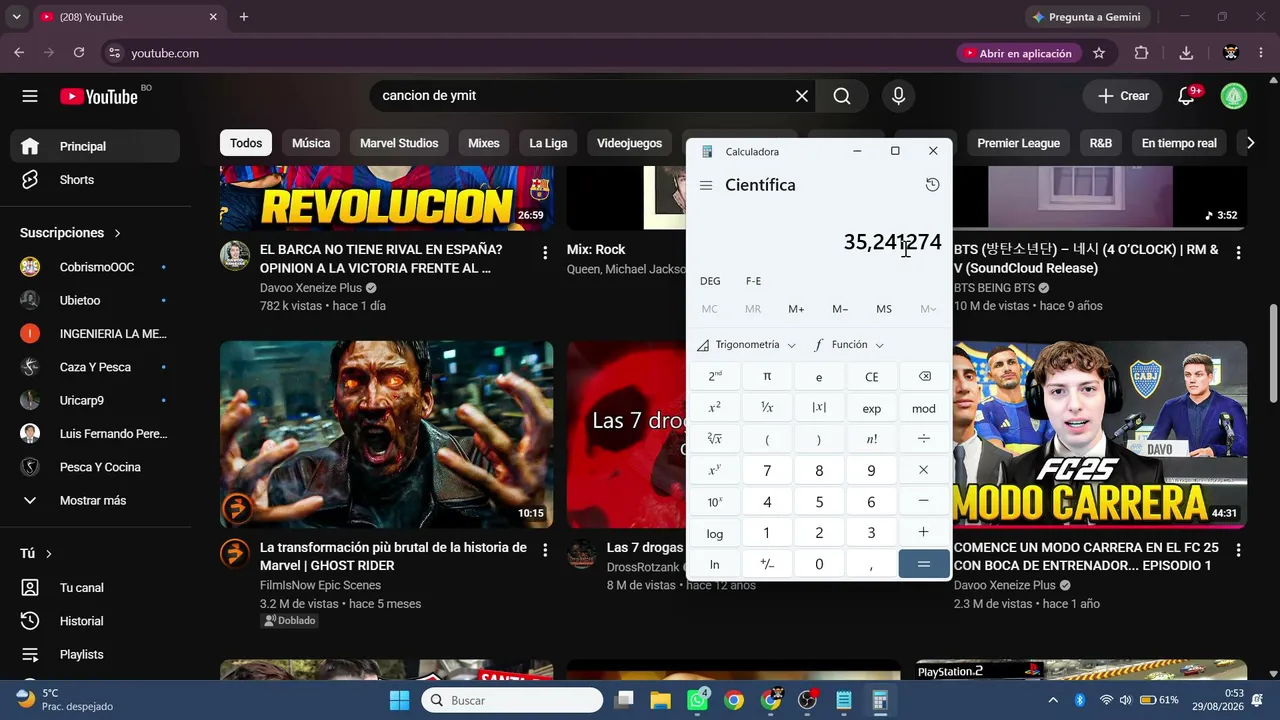Open the YouTube account avatar menu
This screenshot has width=1280, height=720.
tap(1233, 96)
